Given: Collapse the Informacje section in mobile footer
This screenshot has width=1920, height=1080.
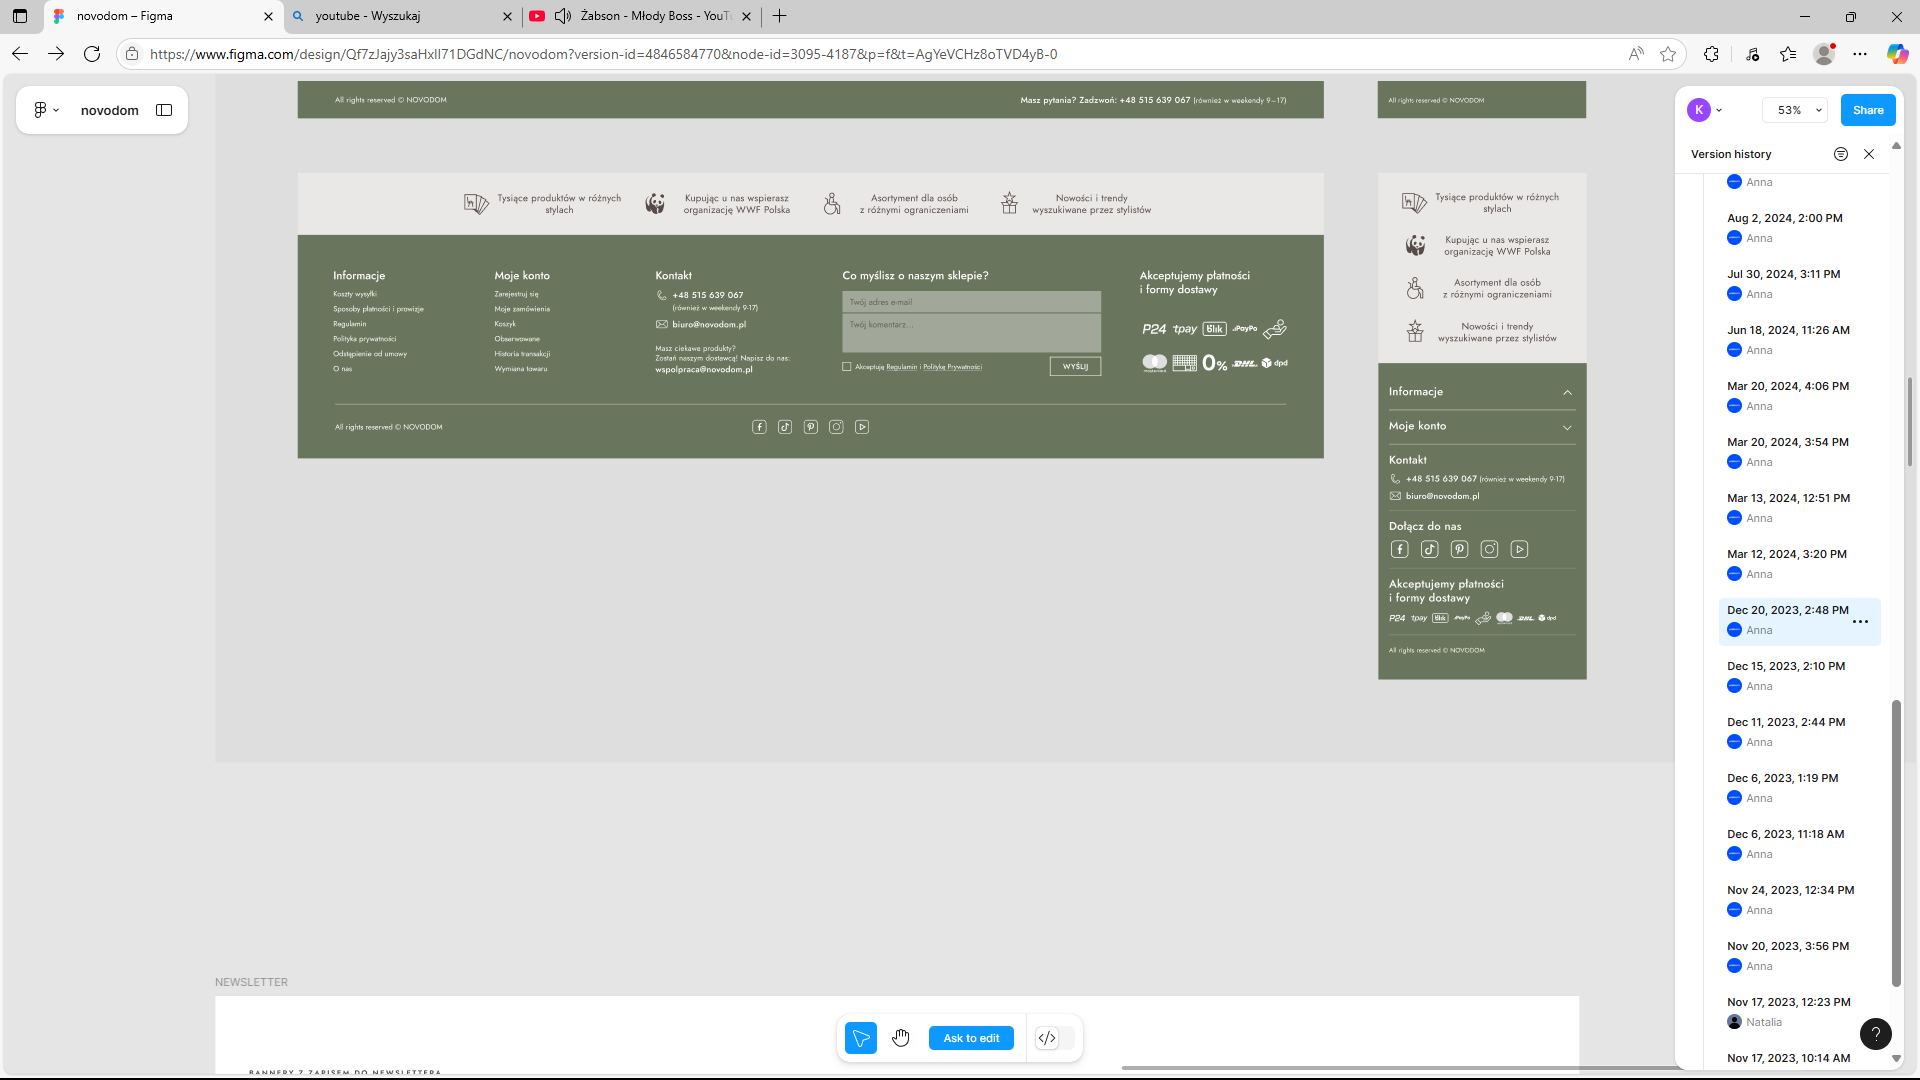Looking at the screenshot, I should [1567, 392].
